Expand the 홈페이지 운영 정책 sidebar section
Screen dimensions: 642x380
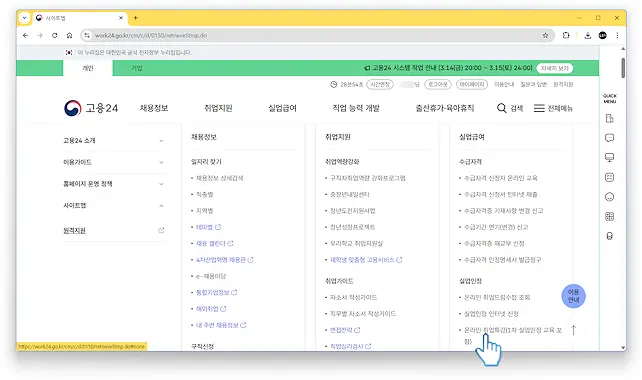[x=113, y=184]
